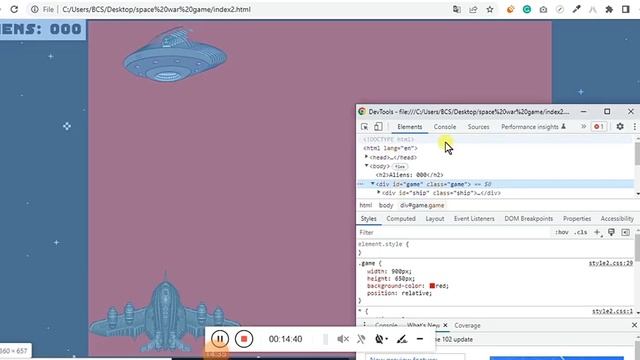Bookmark this page with the star icon
640x360 pixels.
tap(490, 9)
